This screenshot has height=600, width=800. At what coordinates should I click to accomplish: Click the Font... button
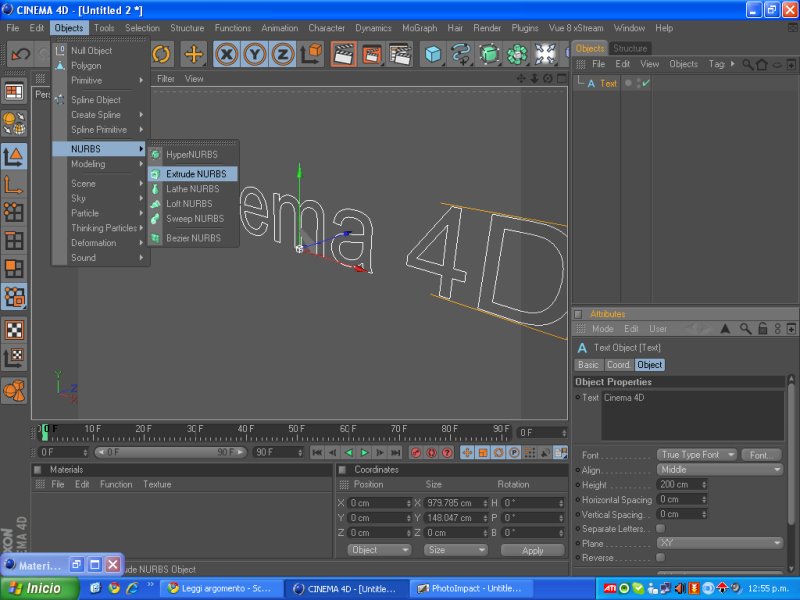pyautogui.click(x=761, y=455)
